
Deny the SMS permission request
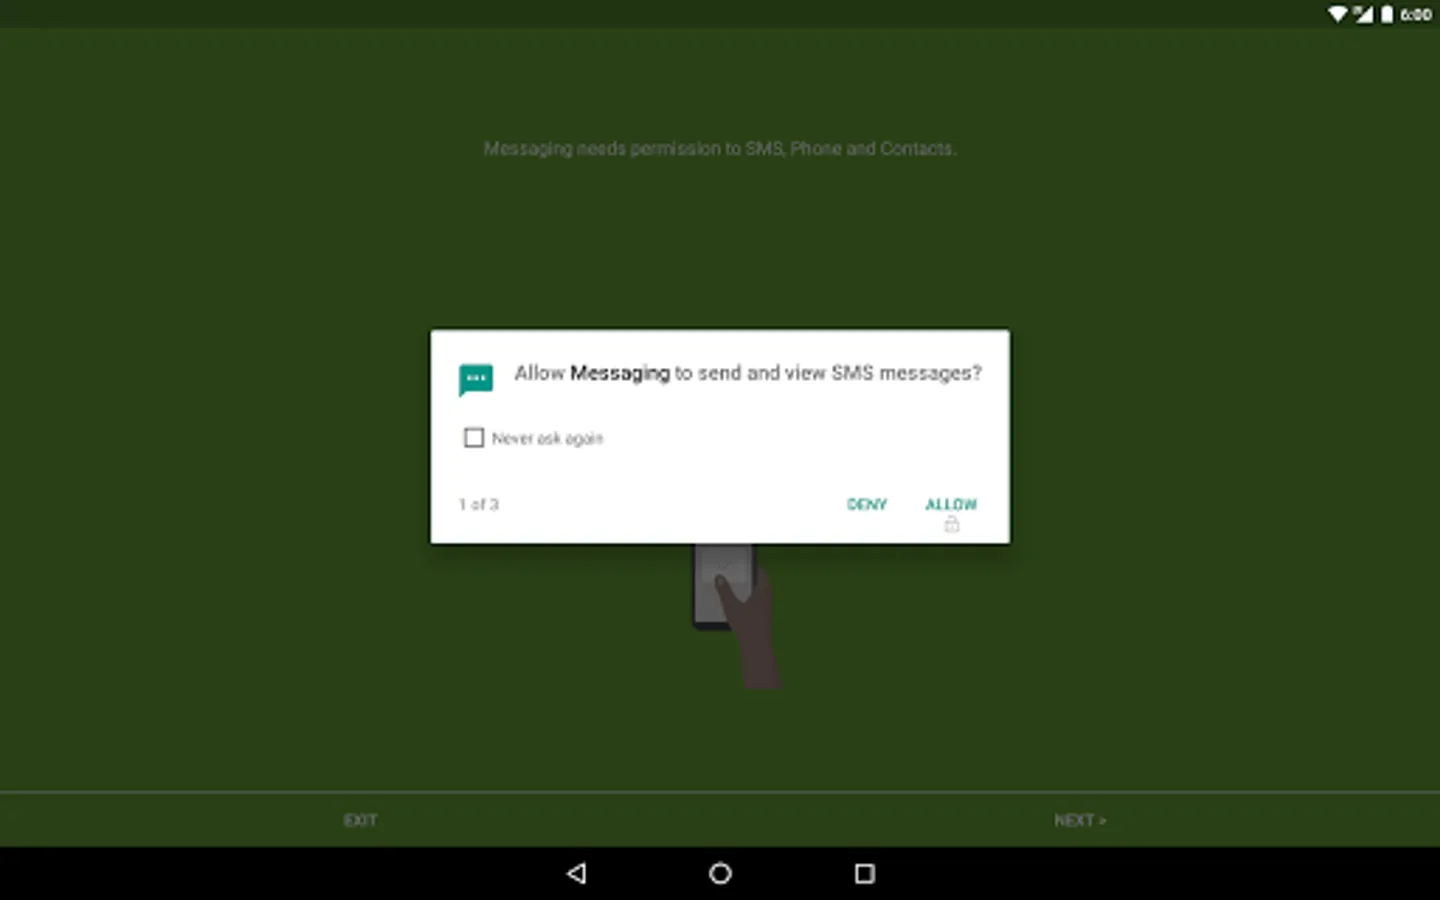click(866, 504)
